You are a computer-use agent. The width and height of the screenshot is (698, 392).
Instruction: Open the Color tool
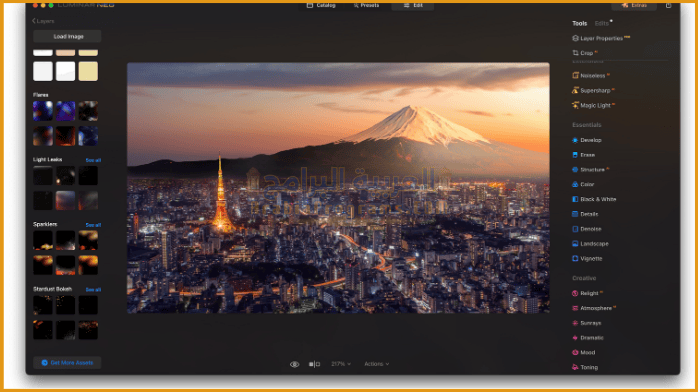[583, 184]
